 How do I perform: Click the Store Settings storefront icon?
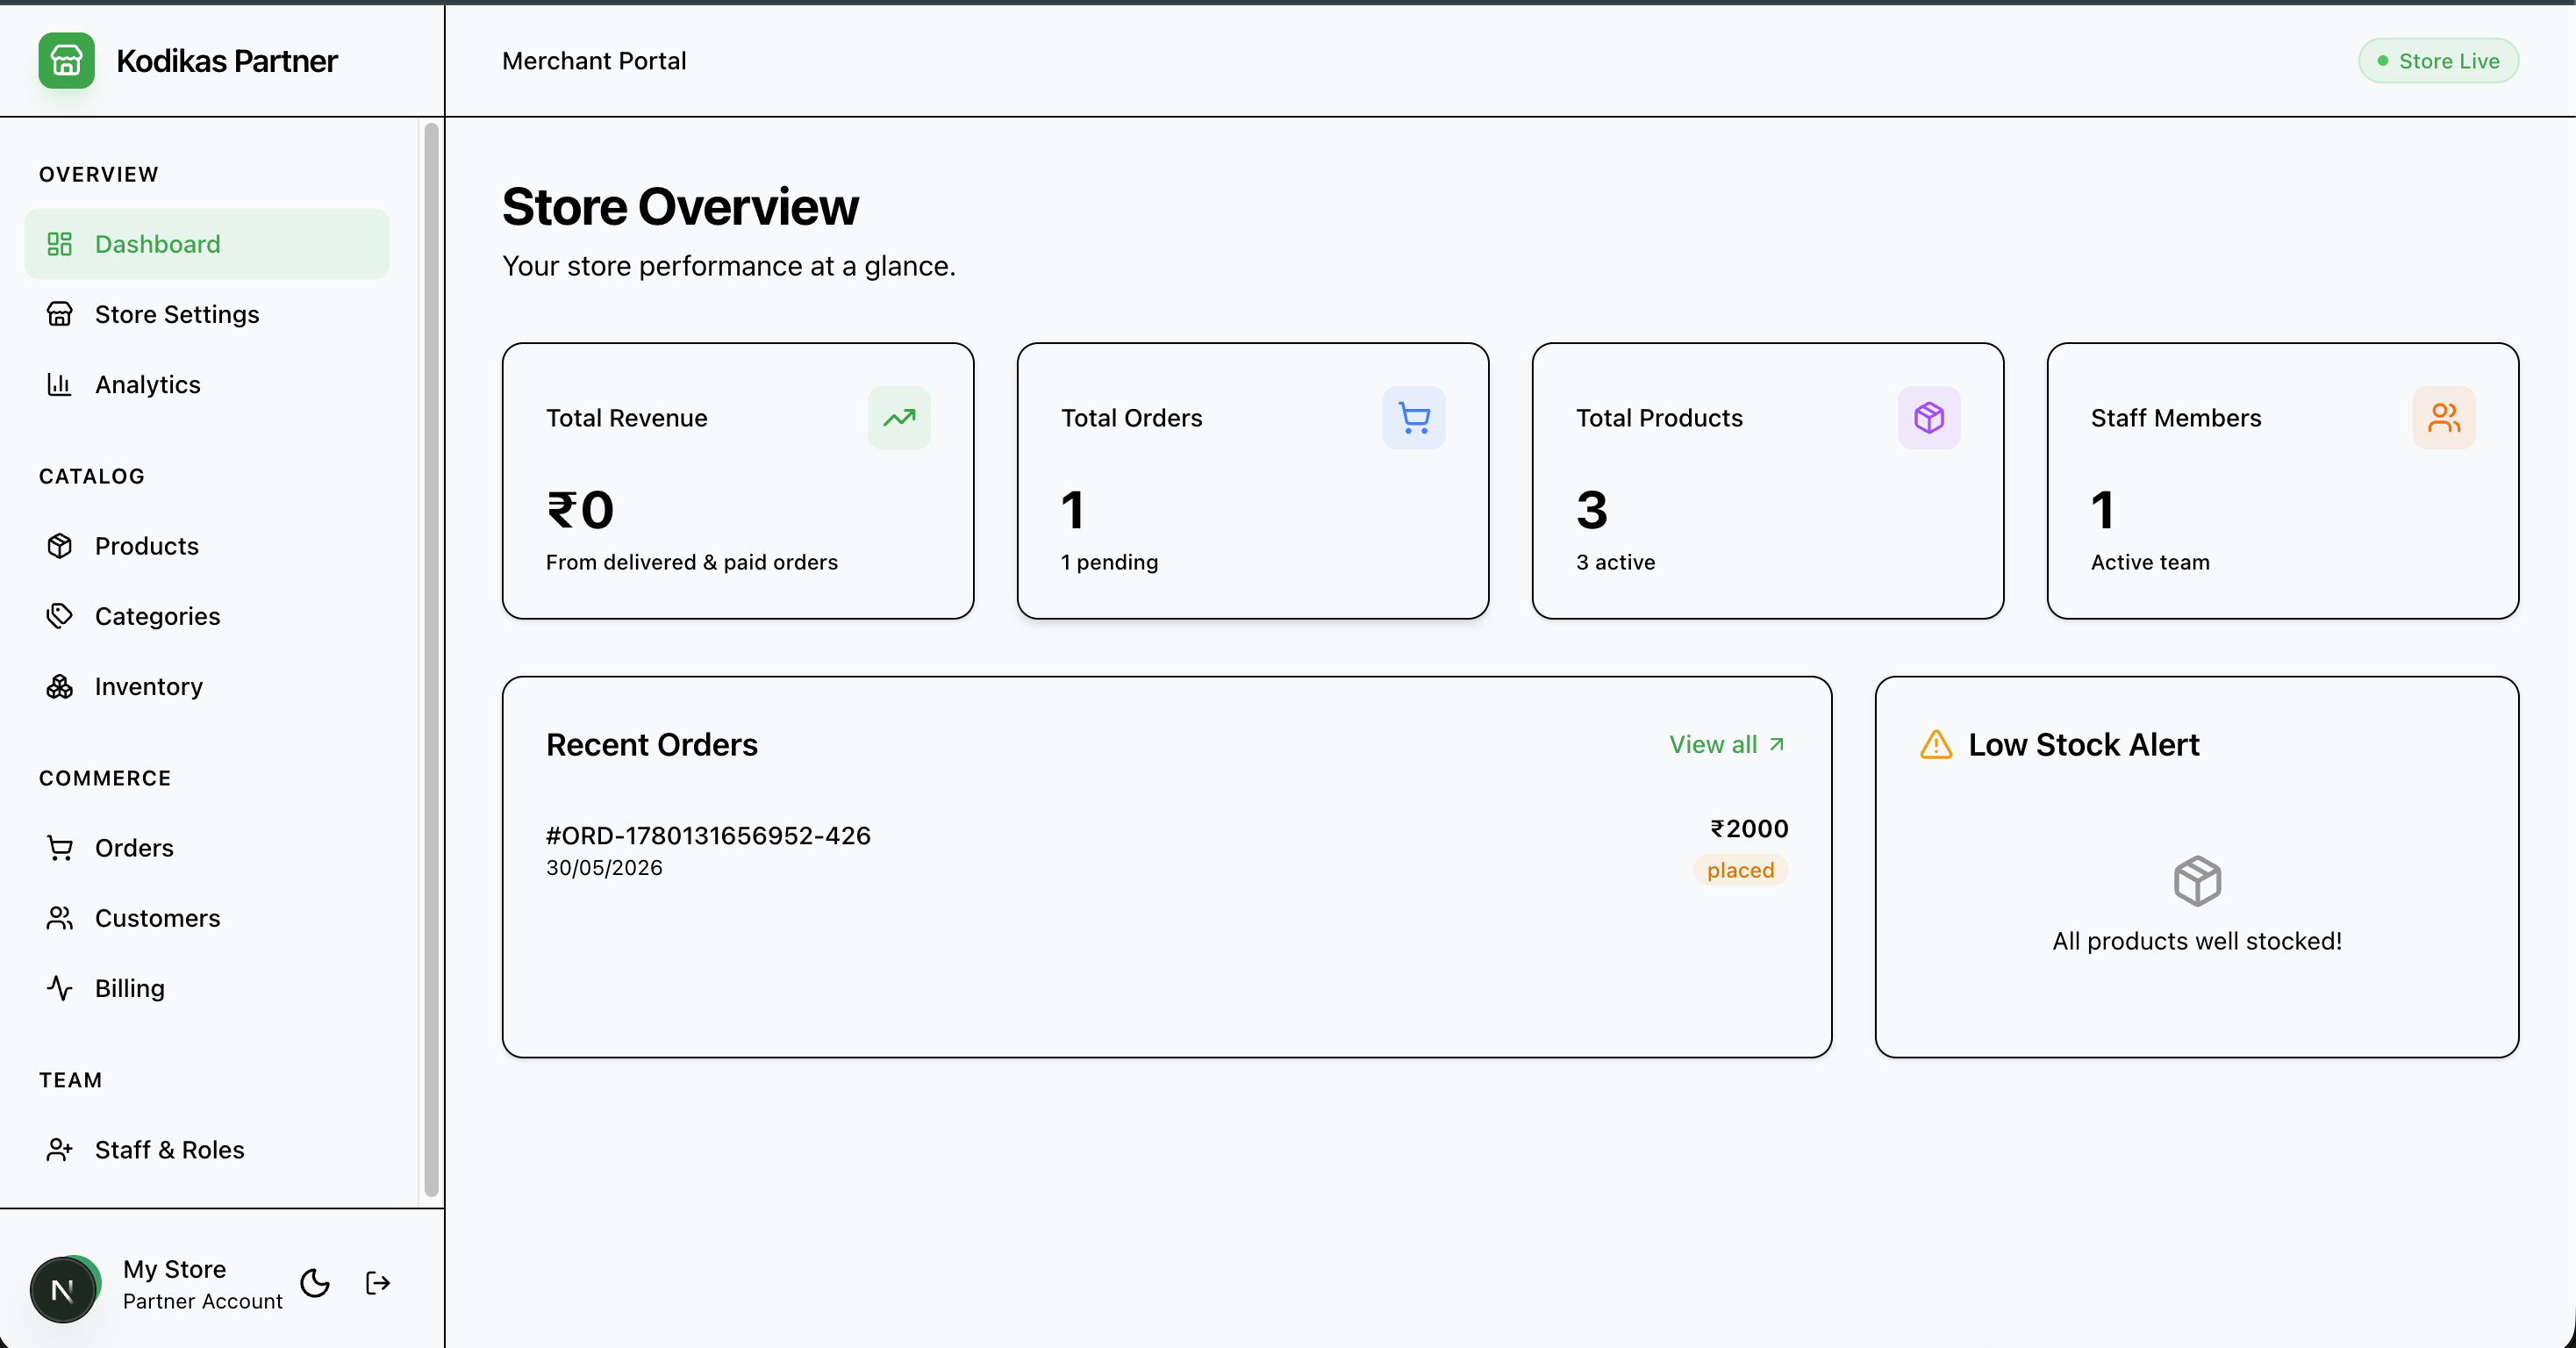60,314
